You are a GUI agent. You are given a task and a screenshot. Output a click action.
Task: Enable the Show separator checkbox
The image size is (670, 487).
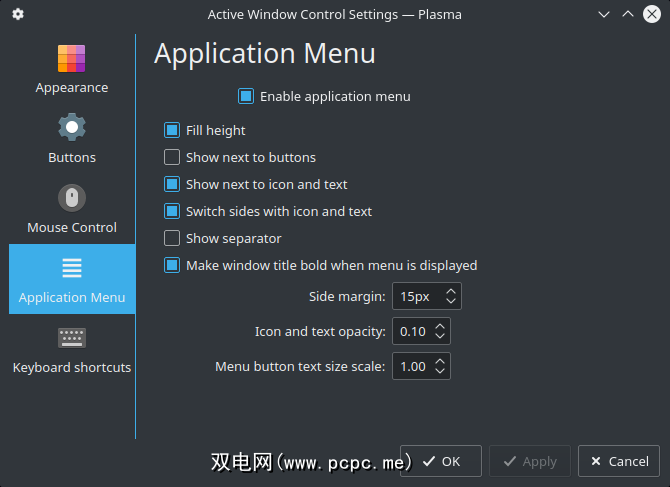point(172,238)
